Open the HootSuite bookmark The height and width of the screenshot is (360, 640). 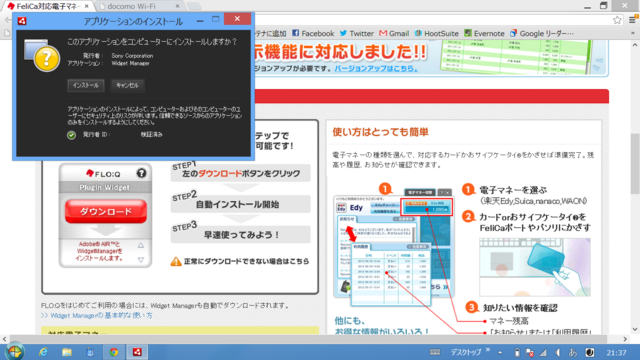pos(437,33)
